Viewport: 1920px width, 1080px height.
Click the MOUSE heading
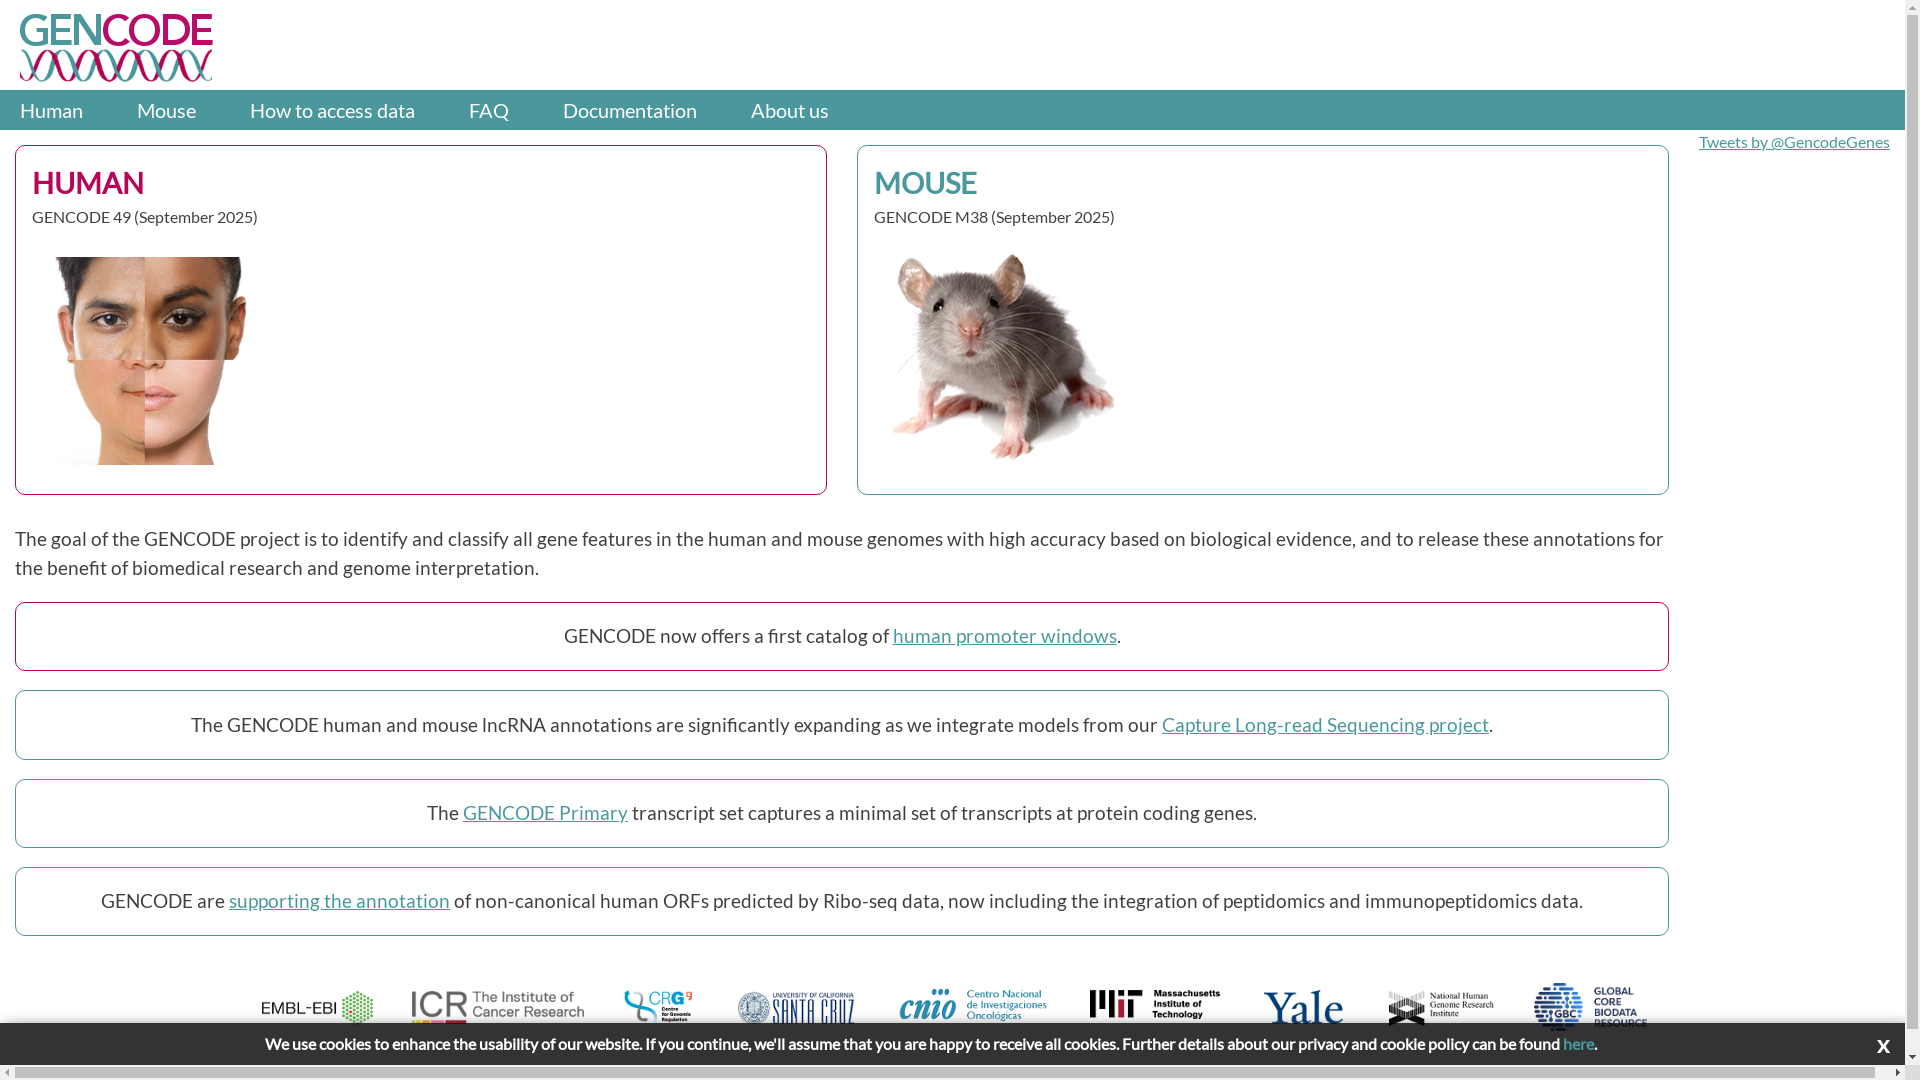(x=925, y=182)
